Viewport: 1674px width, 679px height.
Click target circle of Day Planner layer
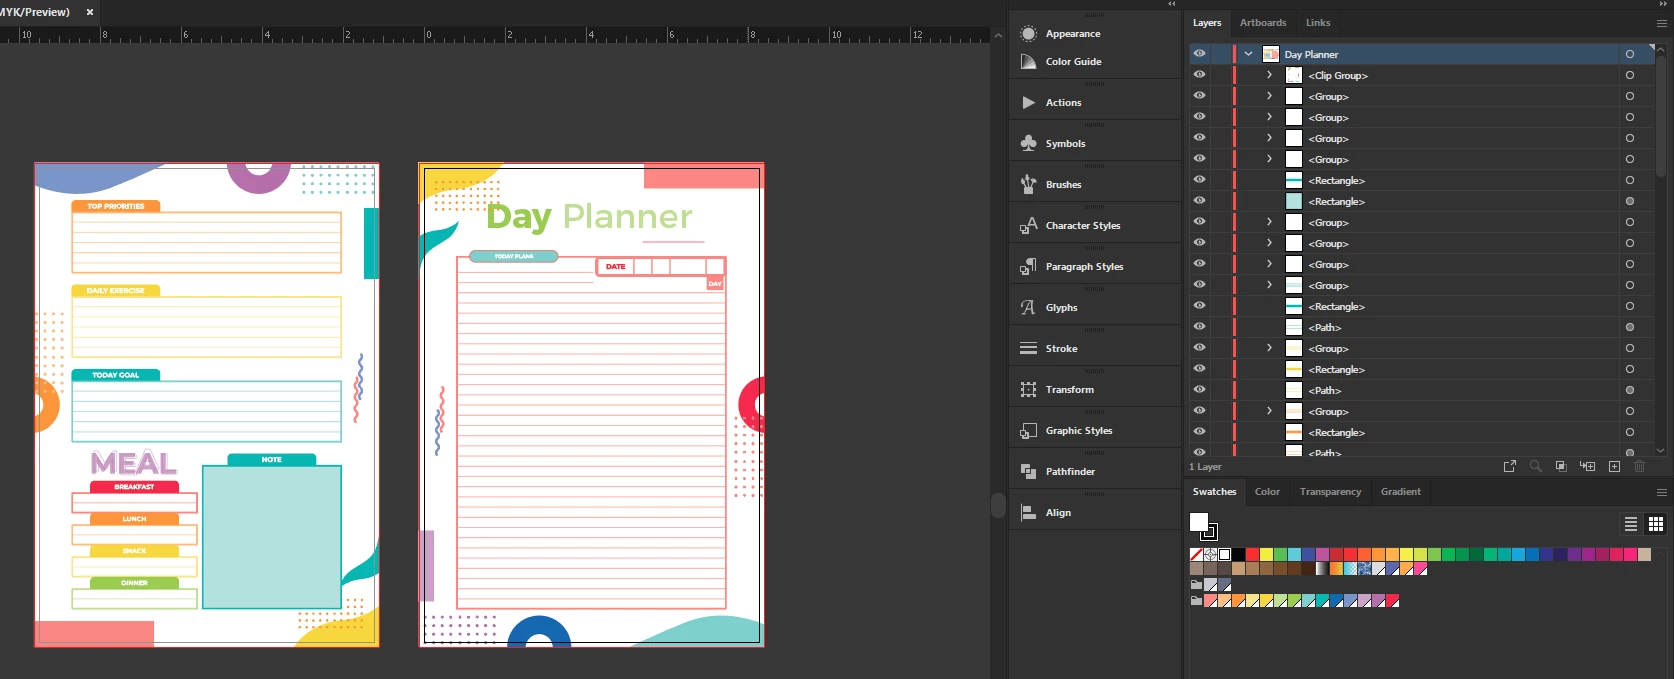click(1630, 54)
